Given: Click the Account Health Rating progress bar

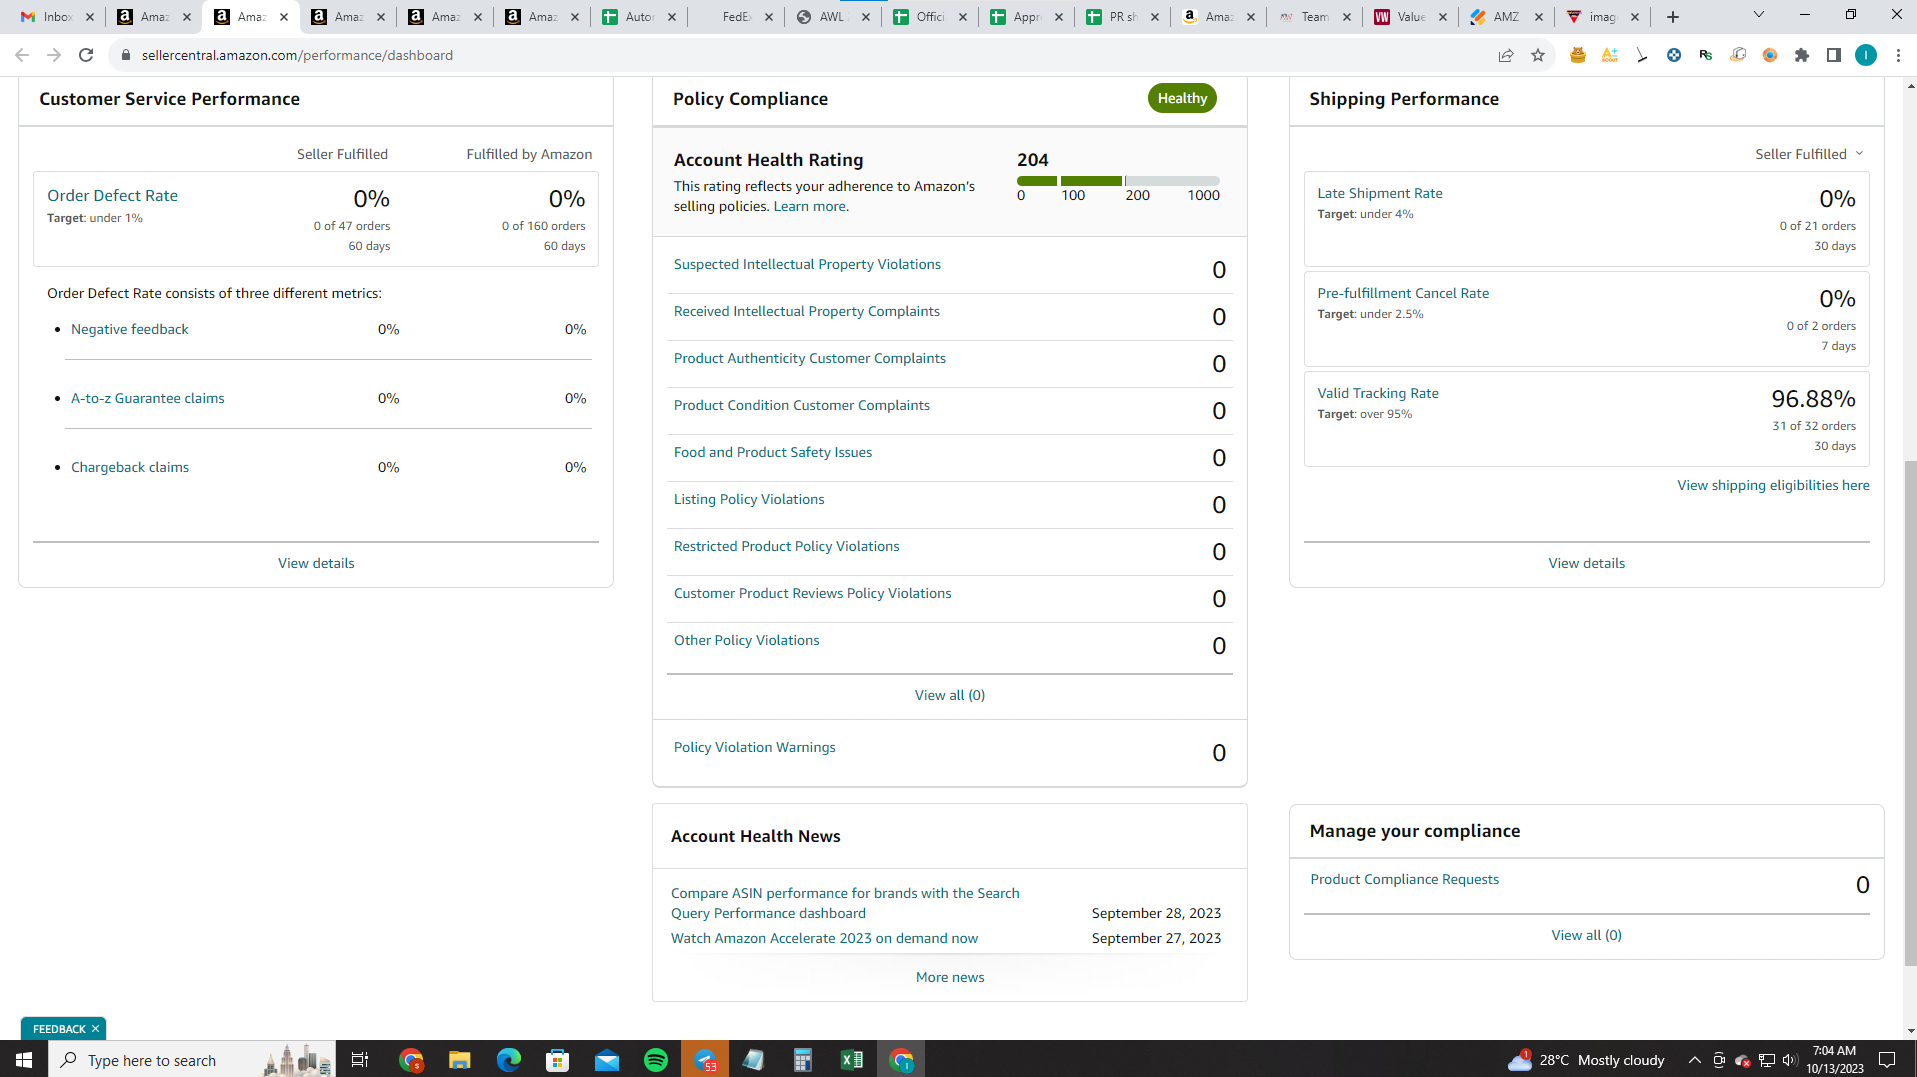Looking at the screenshot, I should [x=1118, y=181].
